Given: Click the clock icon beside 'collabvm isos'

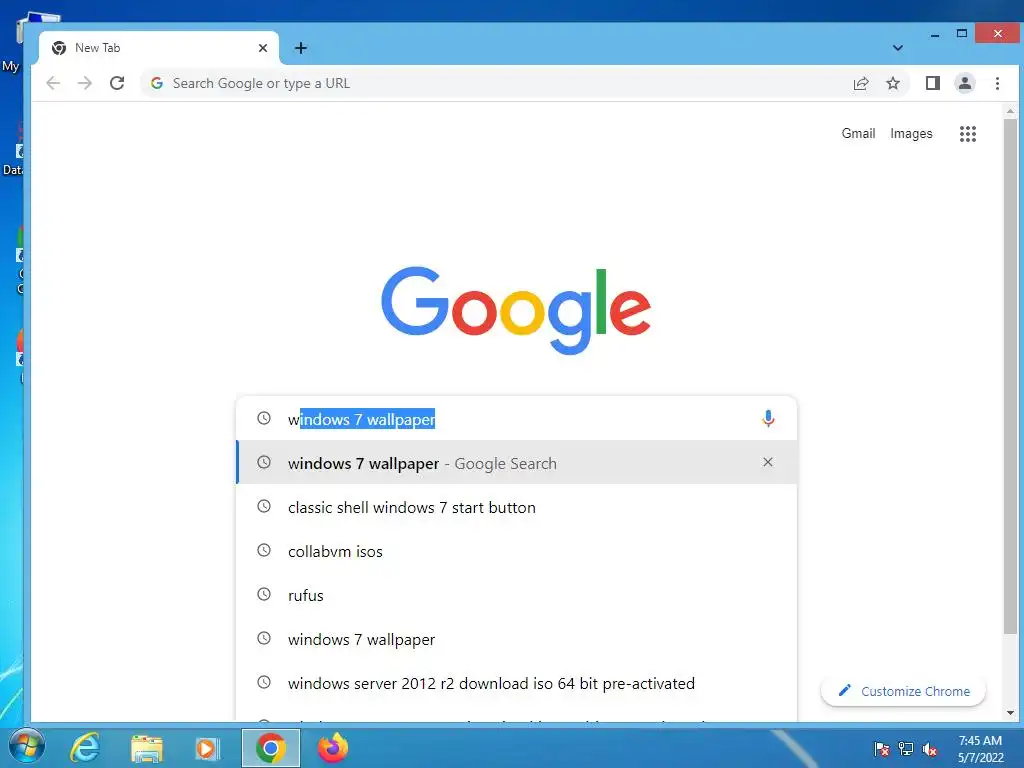Looking at the screenshot, I should 264,550.
